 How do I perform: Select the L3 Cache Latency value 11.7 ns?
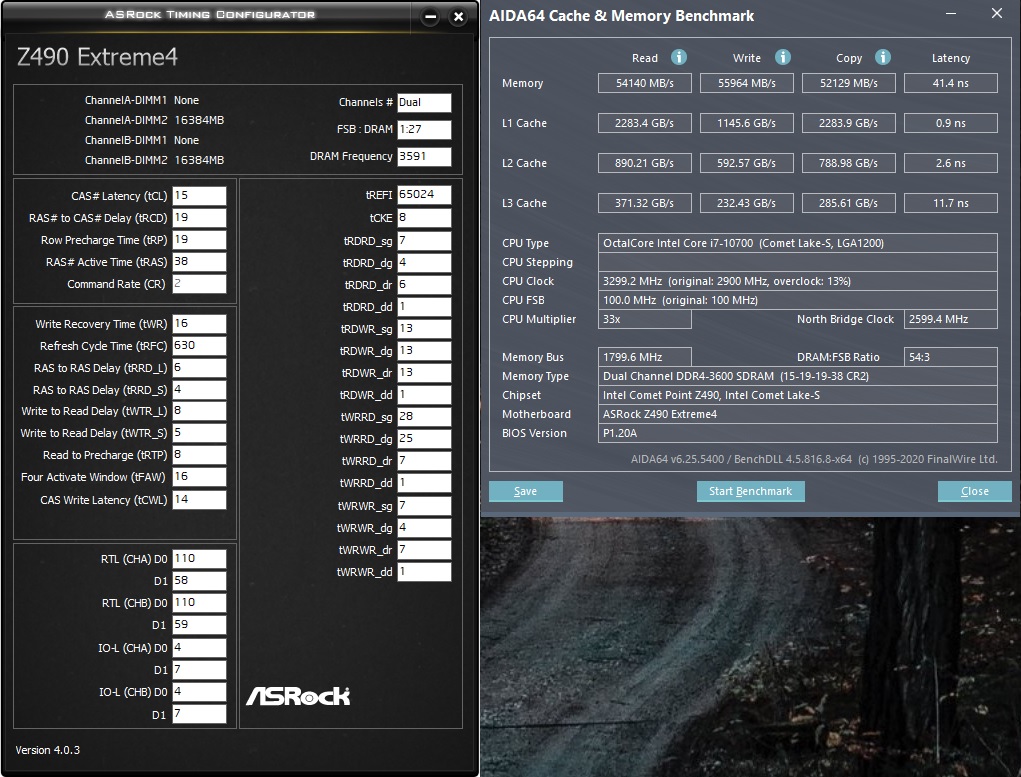point(951,203)
